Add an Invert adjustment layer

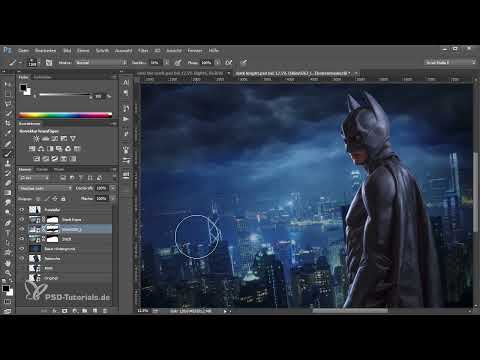click(36, 159)
